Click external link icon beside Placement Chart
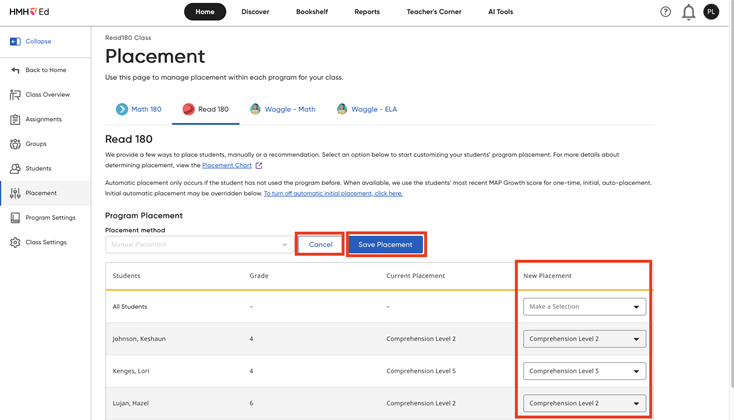The width and height of the screenshot is (734, 420). coord(259,165)
